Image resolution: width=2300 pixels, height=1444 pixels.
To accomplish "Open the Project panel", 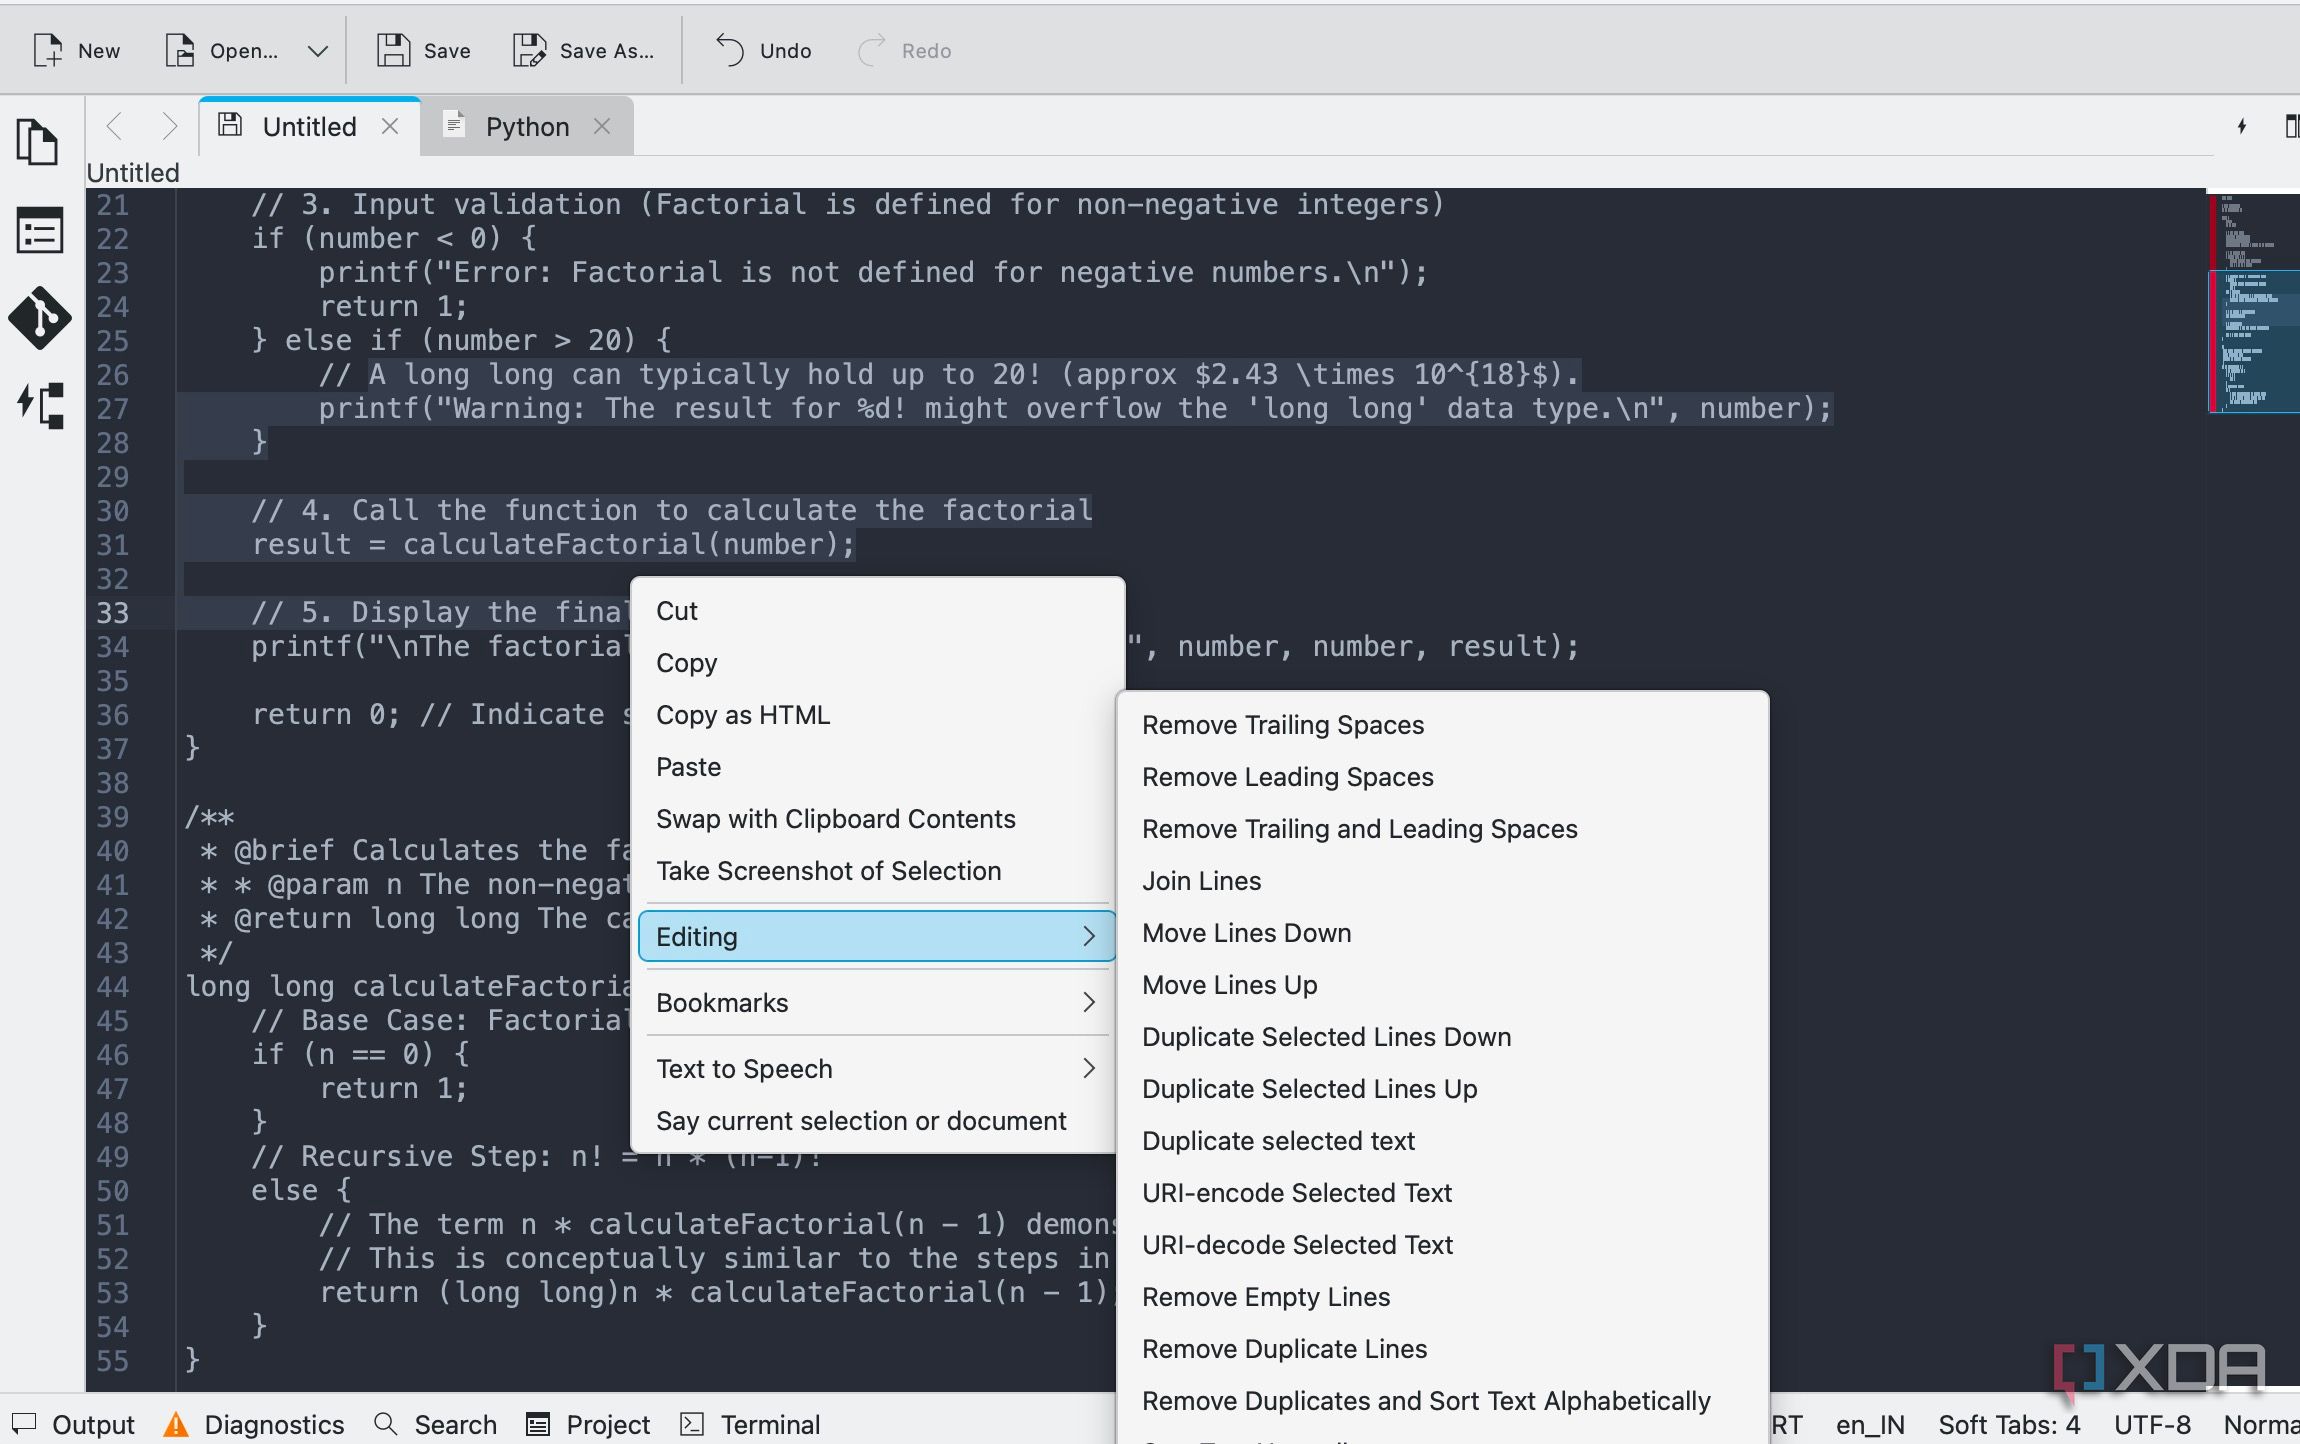I will click(588, 1424).
